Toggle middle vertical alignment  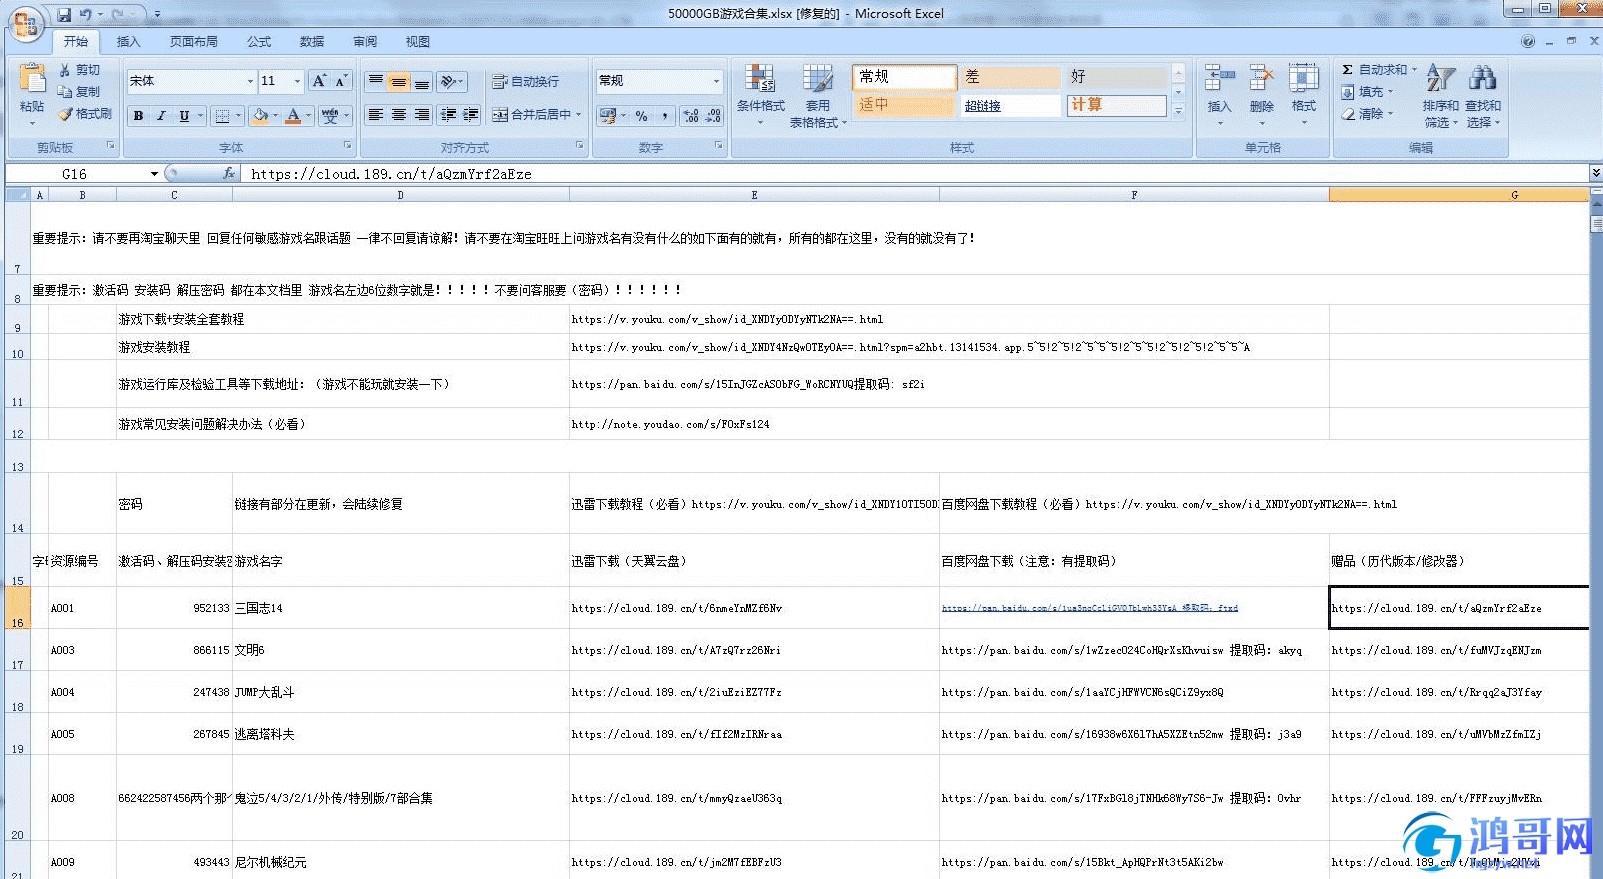click(x=399, y=81)
